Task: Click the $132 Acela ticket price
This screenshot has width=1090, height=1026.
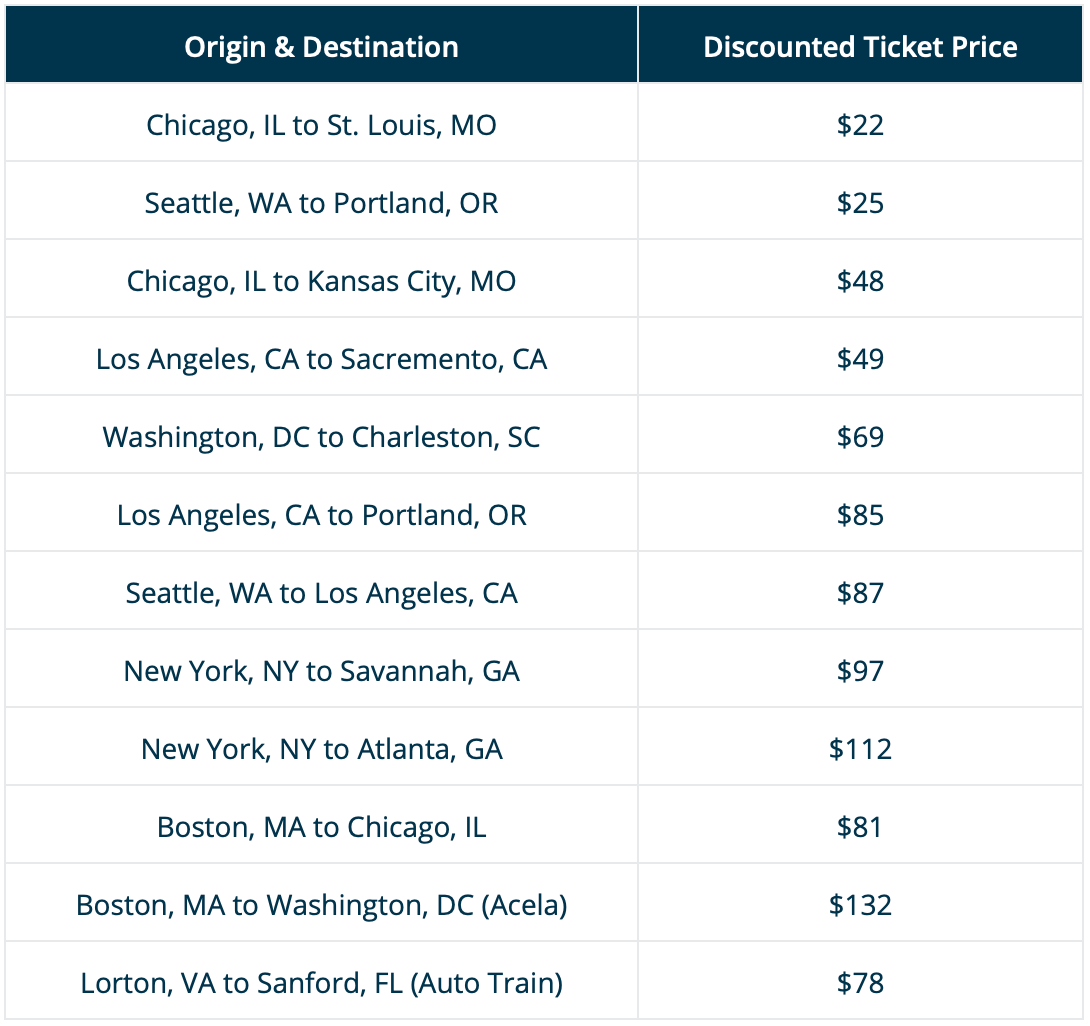Action: point(860,905)
